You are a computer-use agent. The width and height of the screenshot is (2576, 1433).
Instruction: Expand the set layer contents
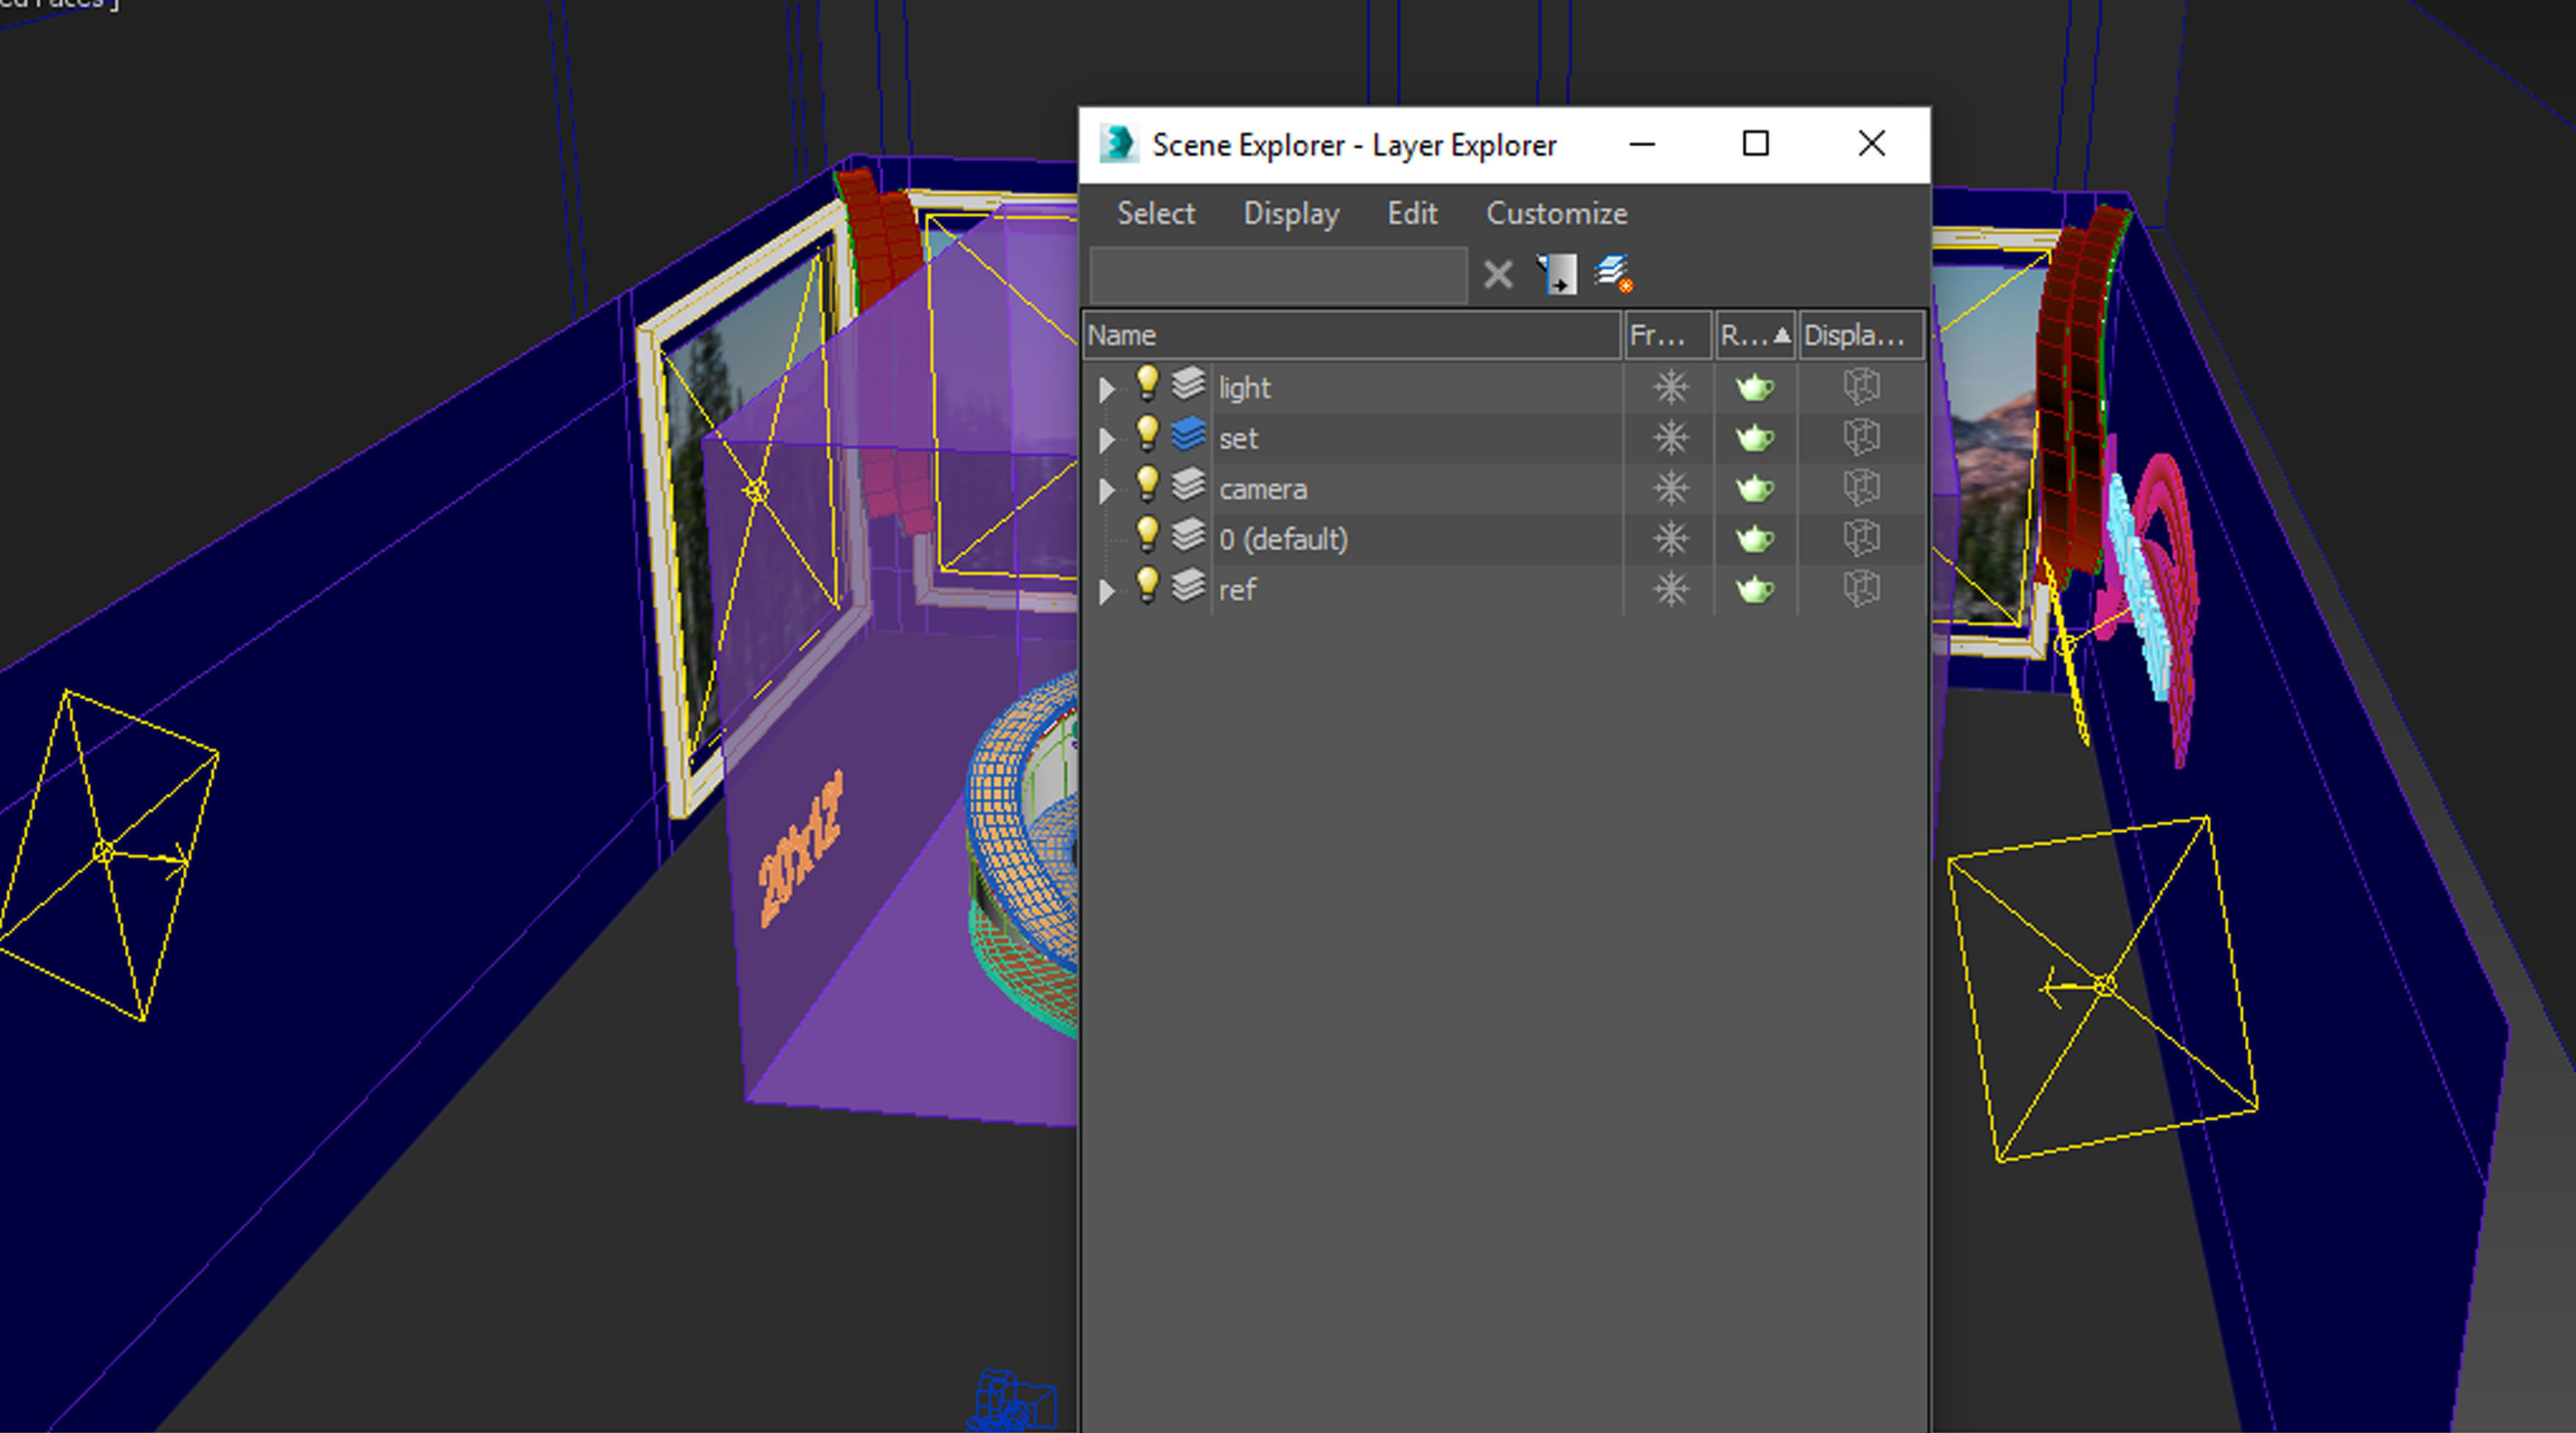click(1106, 440)
